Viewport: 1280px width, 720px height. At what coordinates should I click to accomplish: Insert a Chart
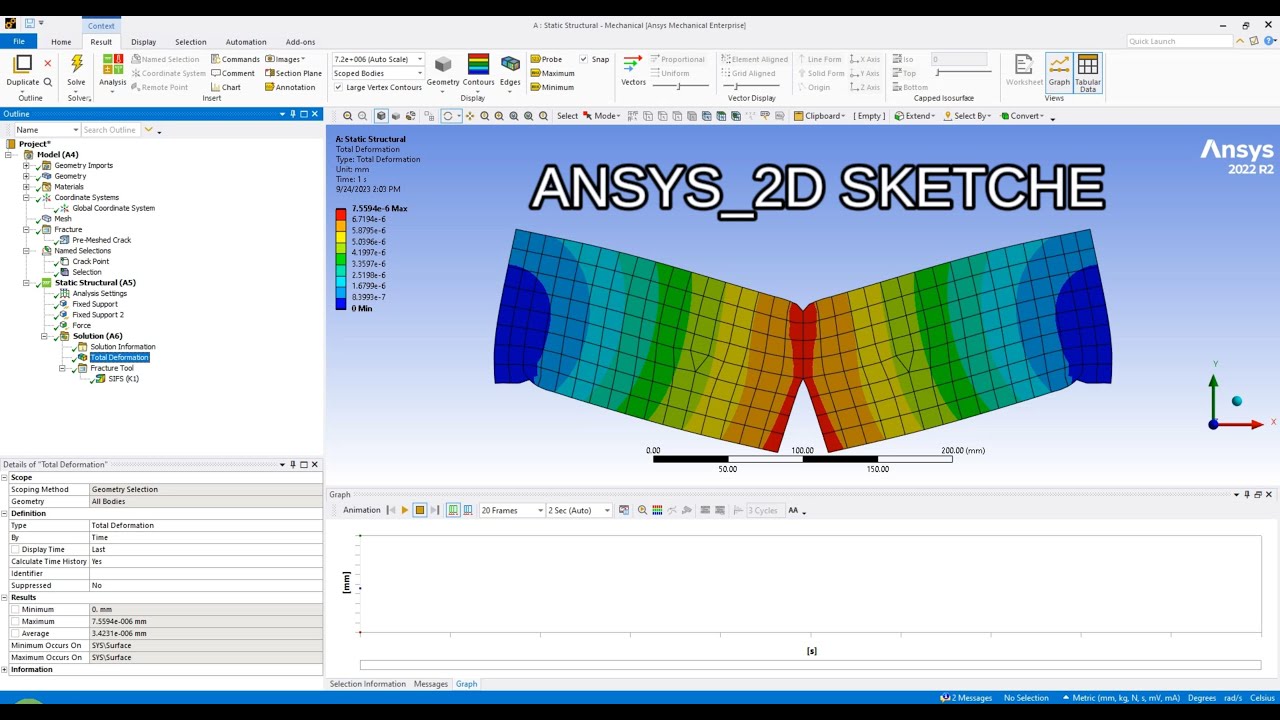[226, 87]
